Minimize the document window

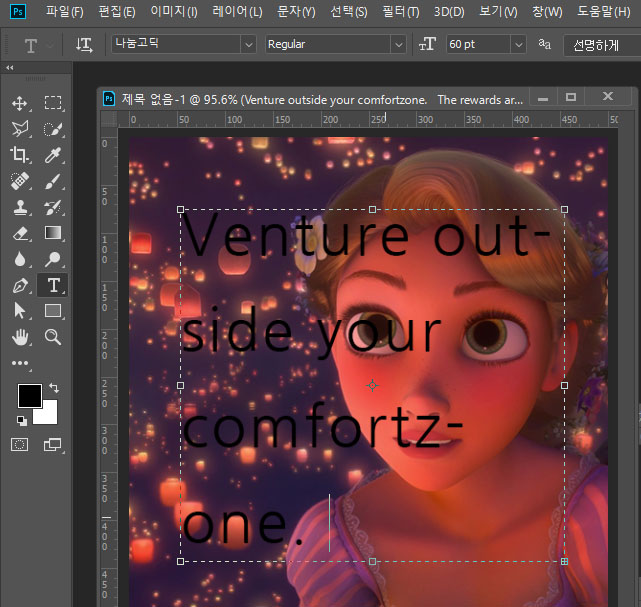pos(543,98)
